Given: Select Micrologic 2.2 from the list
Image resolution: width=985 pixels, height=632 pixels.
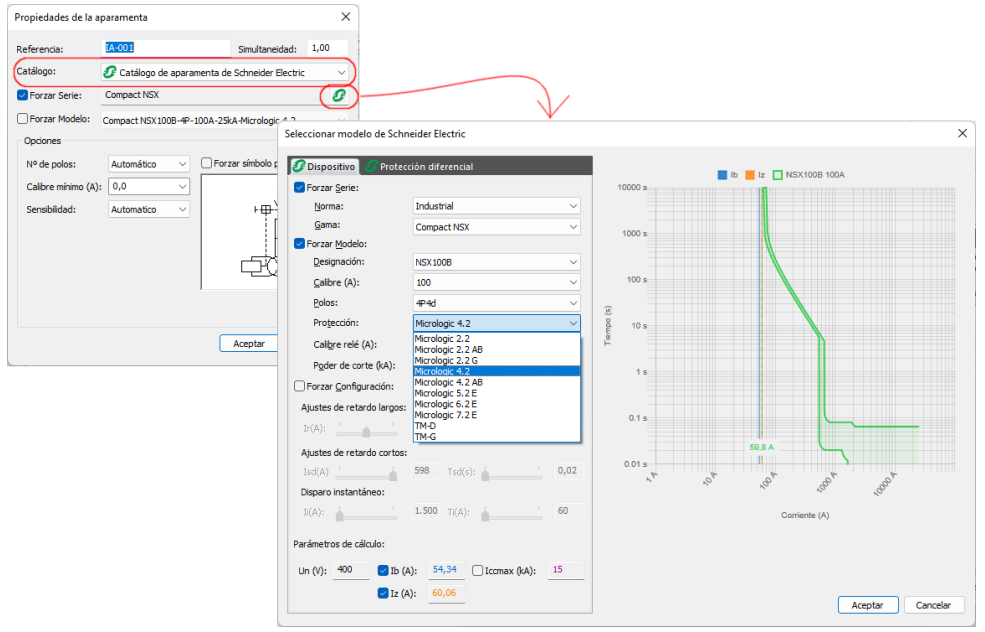Looking at the screenshot, I should pos(496,339).
